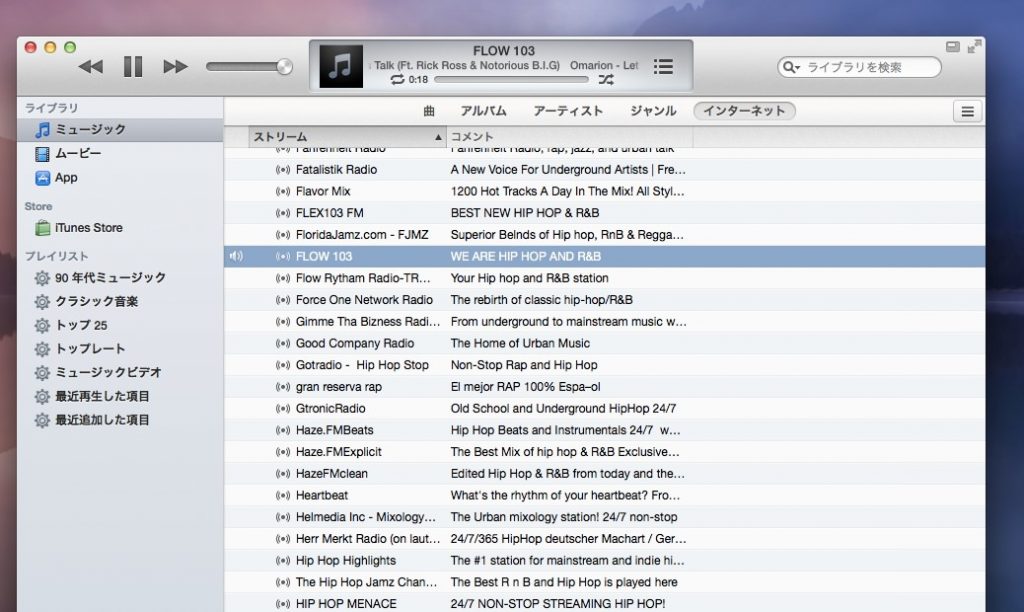Open the 90 年代ミュージック playlist

120,278
